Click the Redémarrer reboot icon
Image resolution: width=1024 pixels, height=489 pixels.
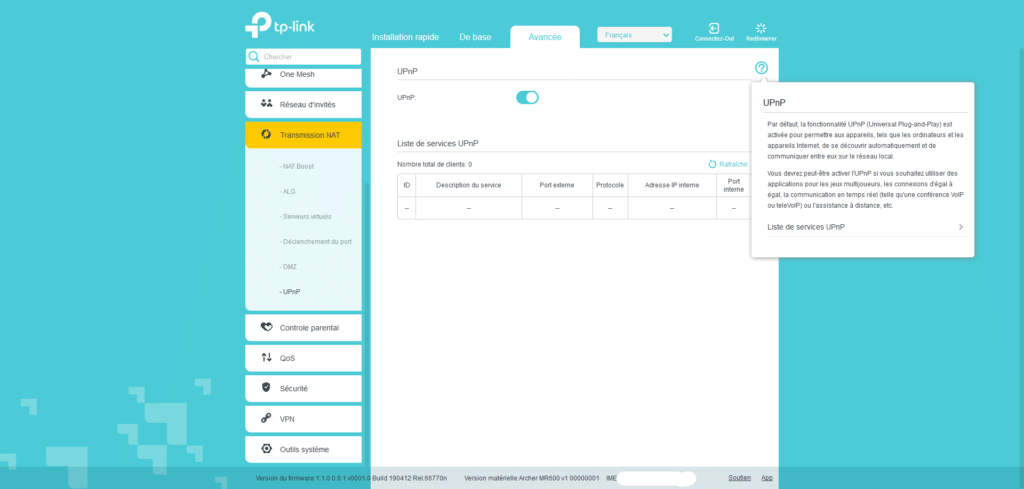761,28
